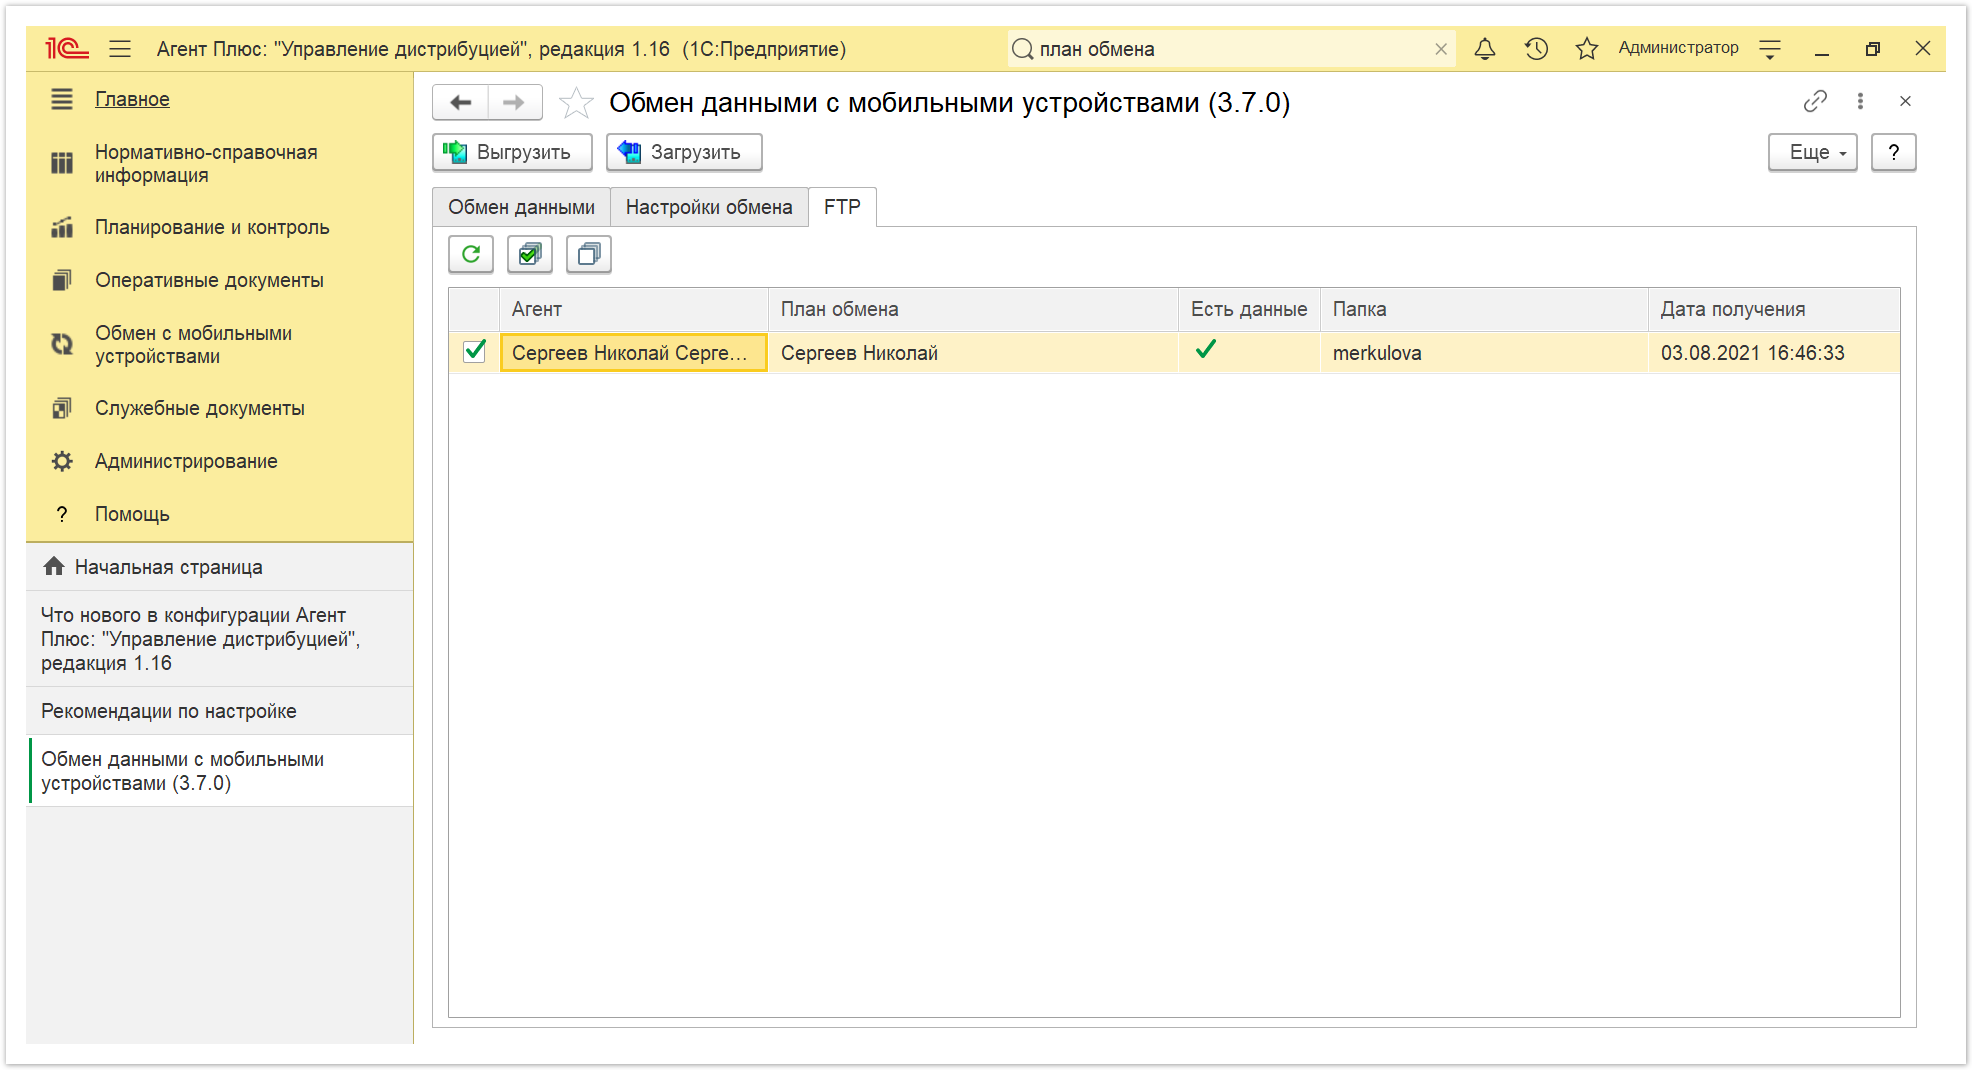Image resolution: width=1972 pixels, height=1070 pixels.
Task: Open Планирование и контроль section
Action: tap(212, 227)
